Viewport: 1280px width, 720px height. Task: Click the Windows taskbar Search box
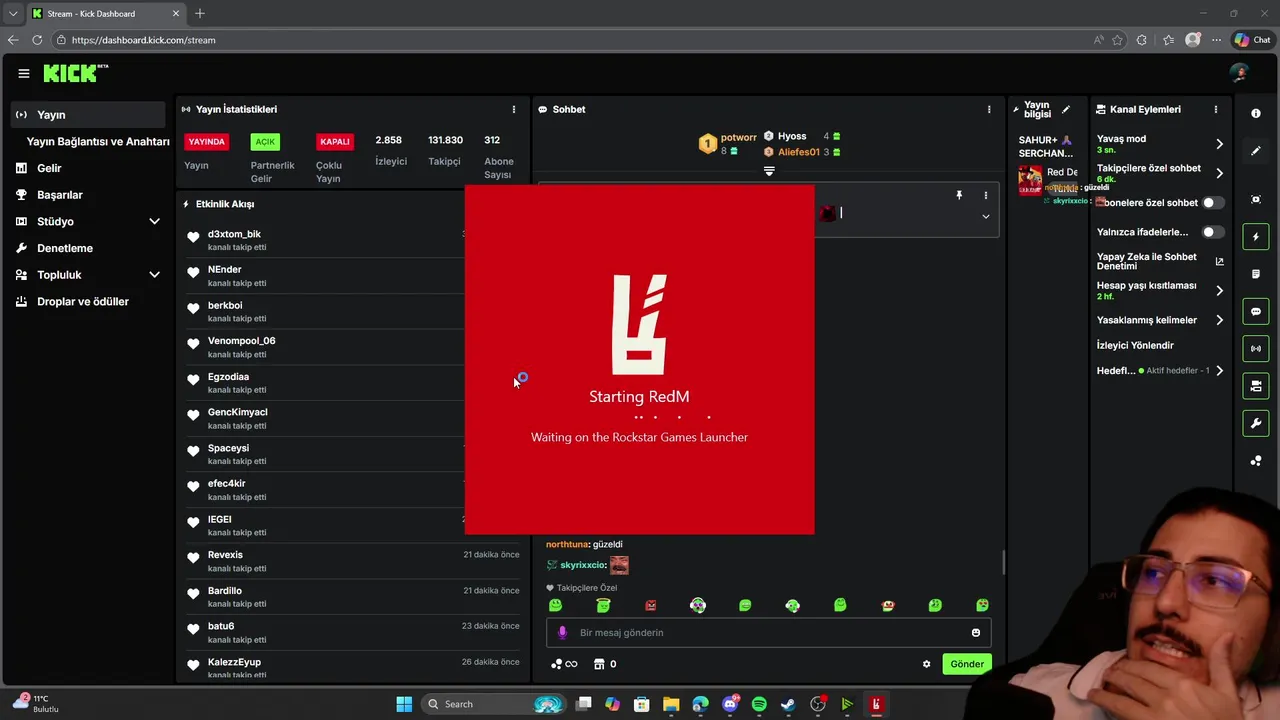click(494, 704)
